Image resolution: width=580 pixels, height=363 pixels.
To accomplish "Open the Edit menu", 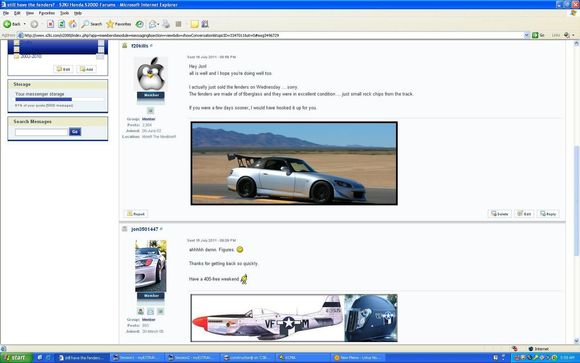I will [x=17, y=13].
